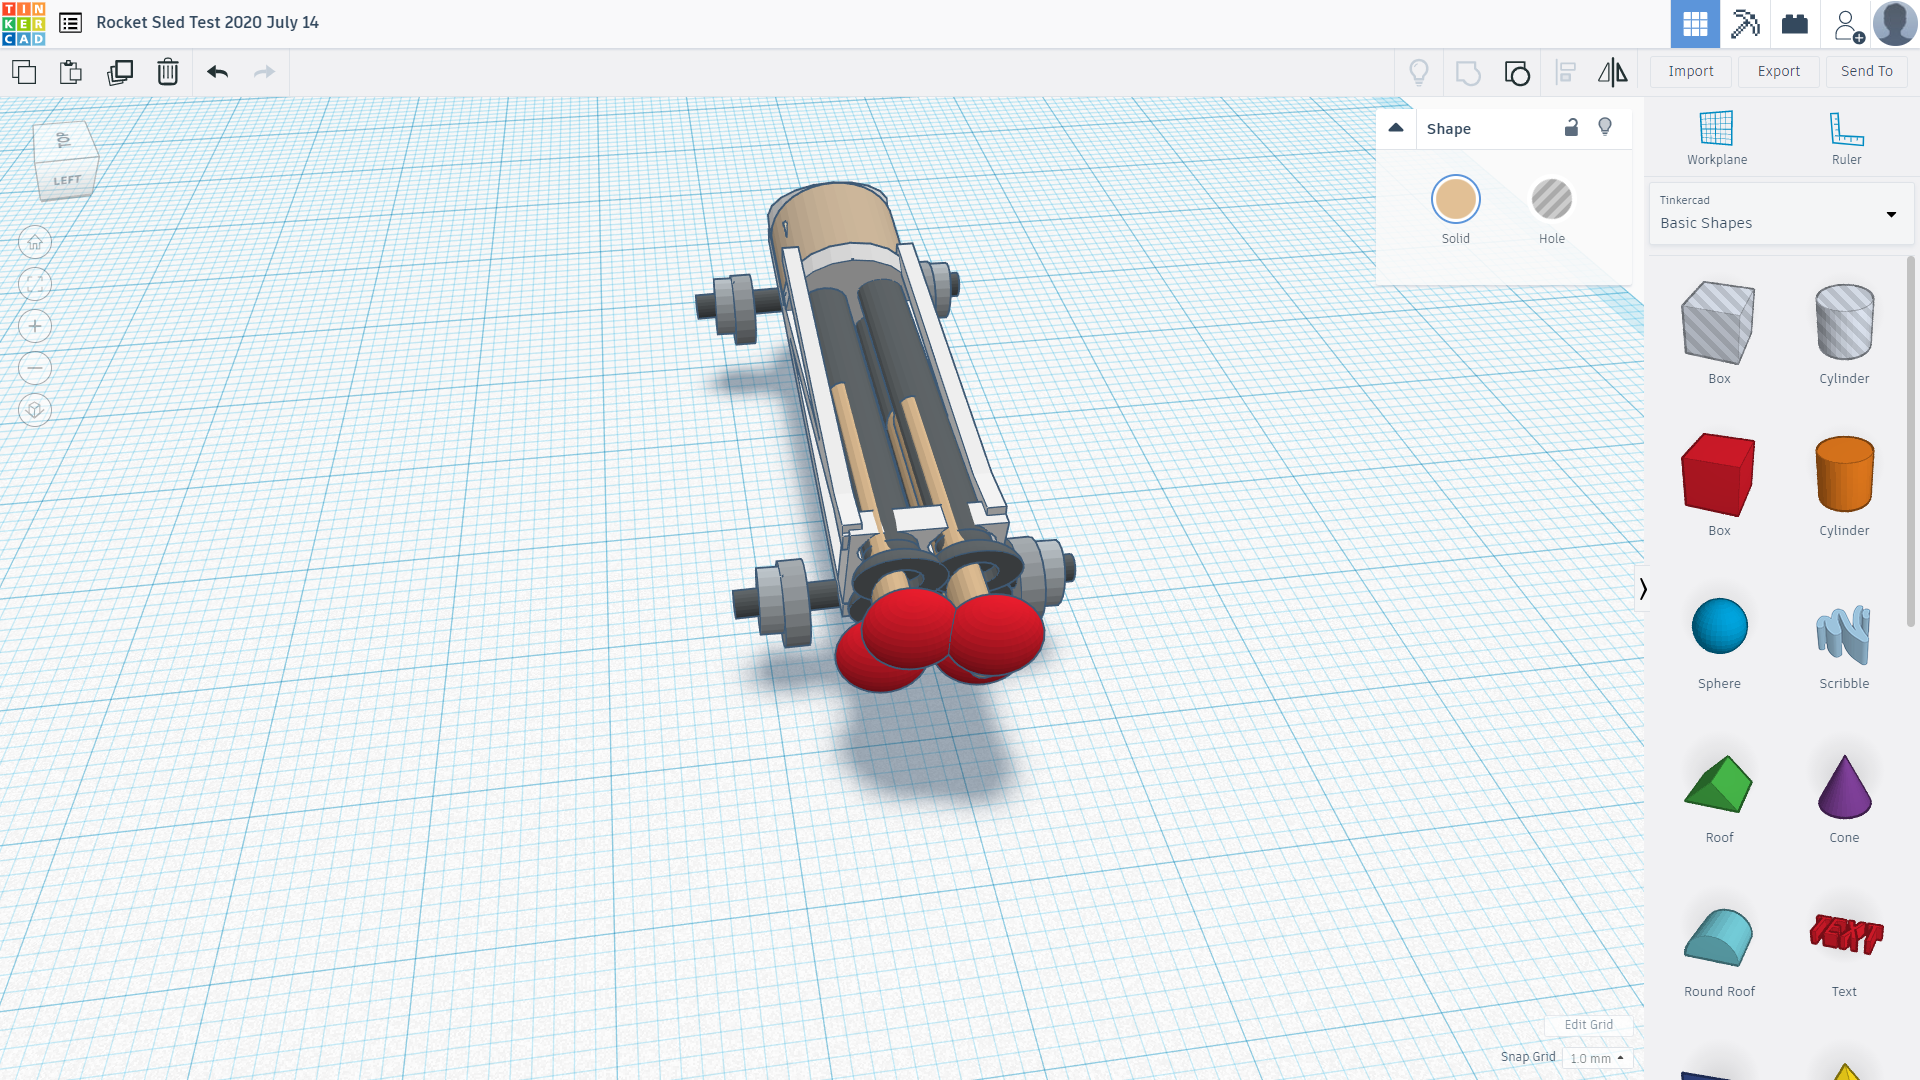This screenshot has height=1080, width=1920.
Task: Open the Tinkercad logo home link
Action: click(x=23, y=23)
